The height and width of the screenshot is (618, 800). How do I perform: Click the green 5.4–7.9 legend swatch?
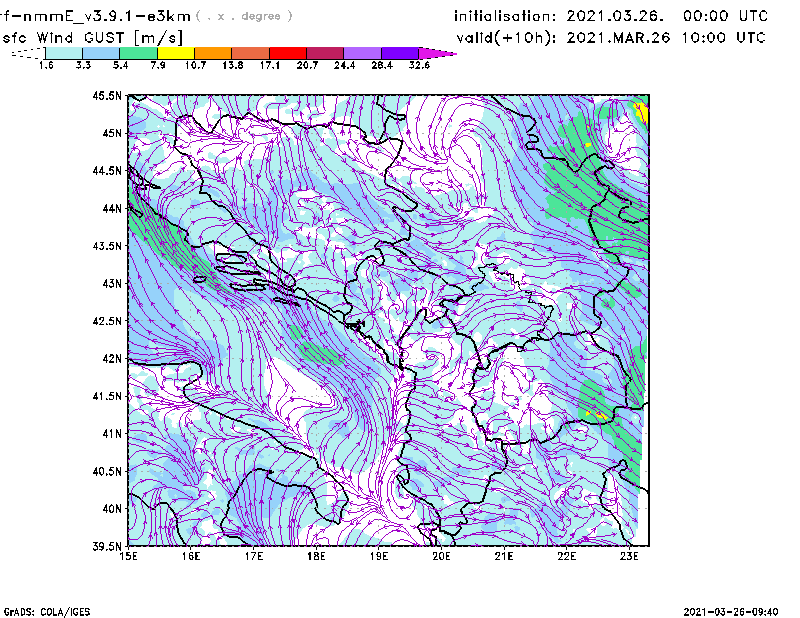138,53
